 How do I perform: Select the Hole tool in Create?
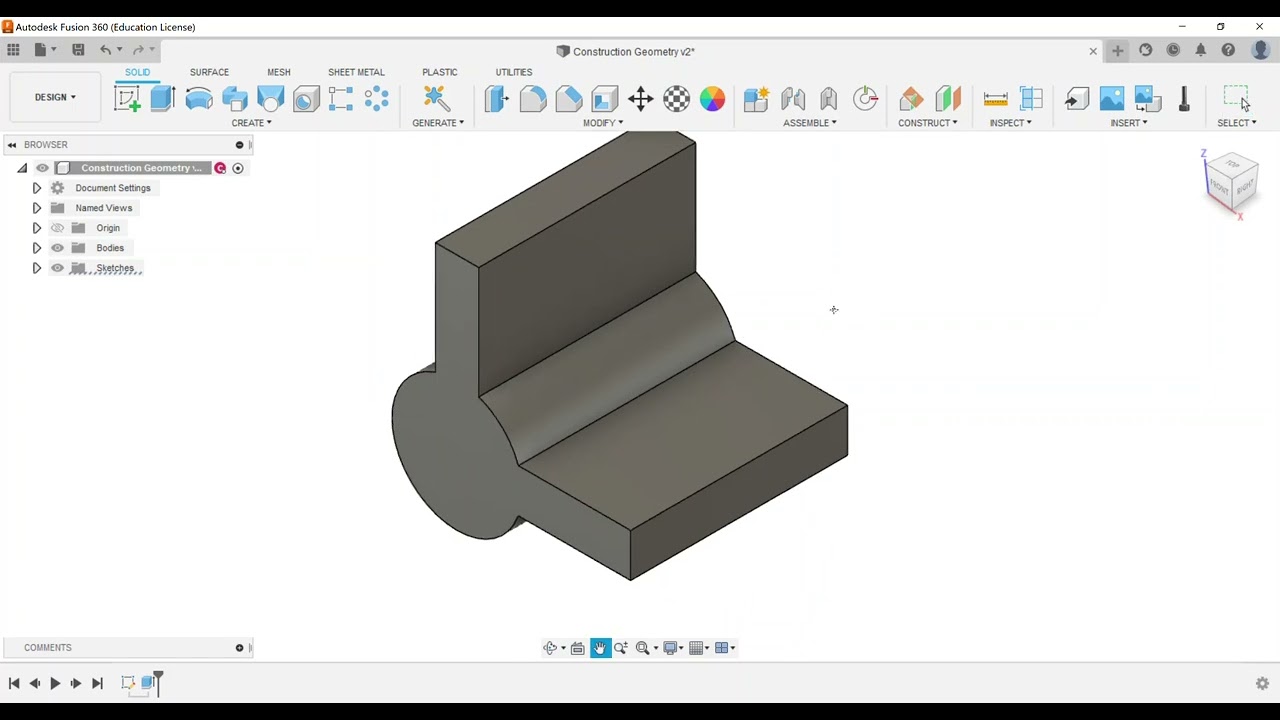point(307,98)
